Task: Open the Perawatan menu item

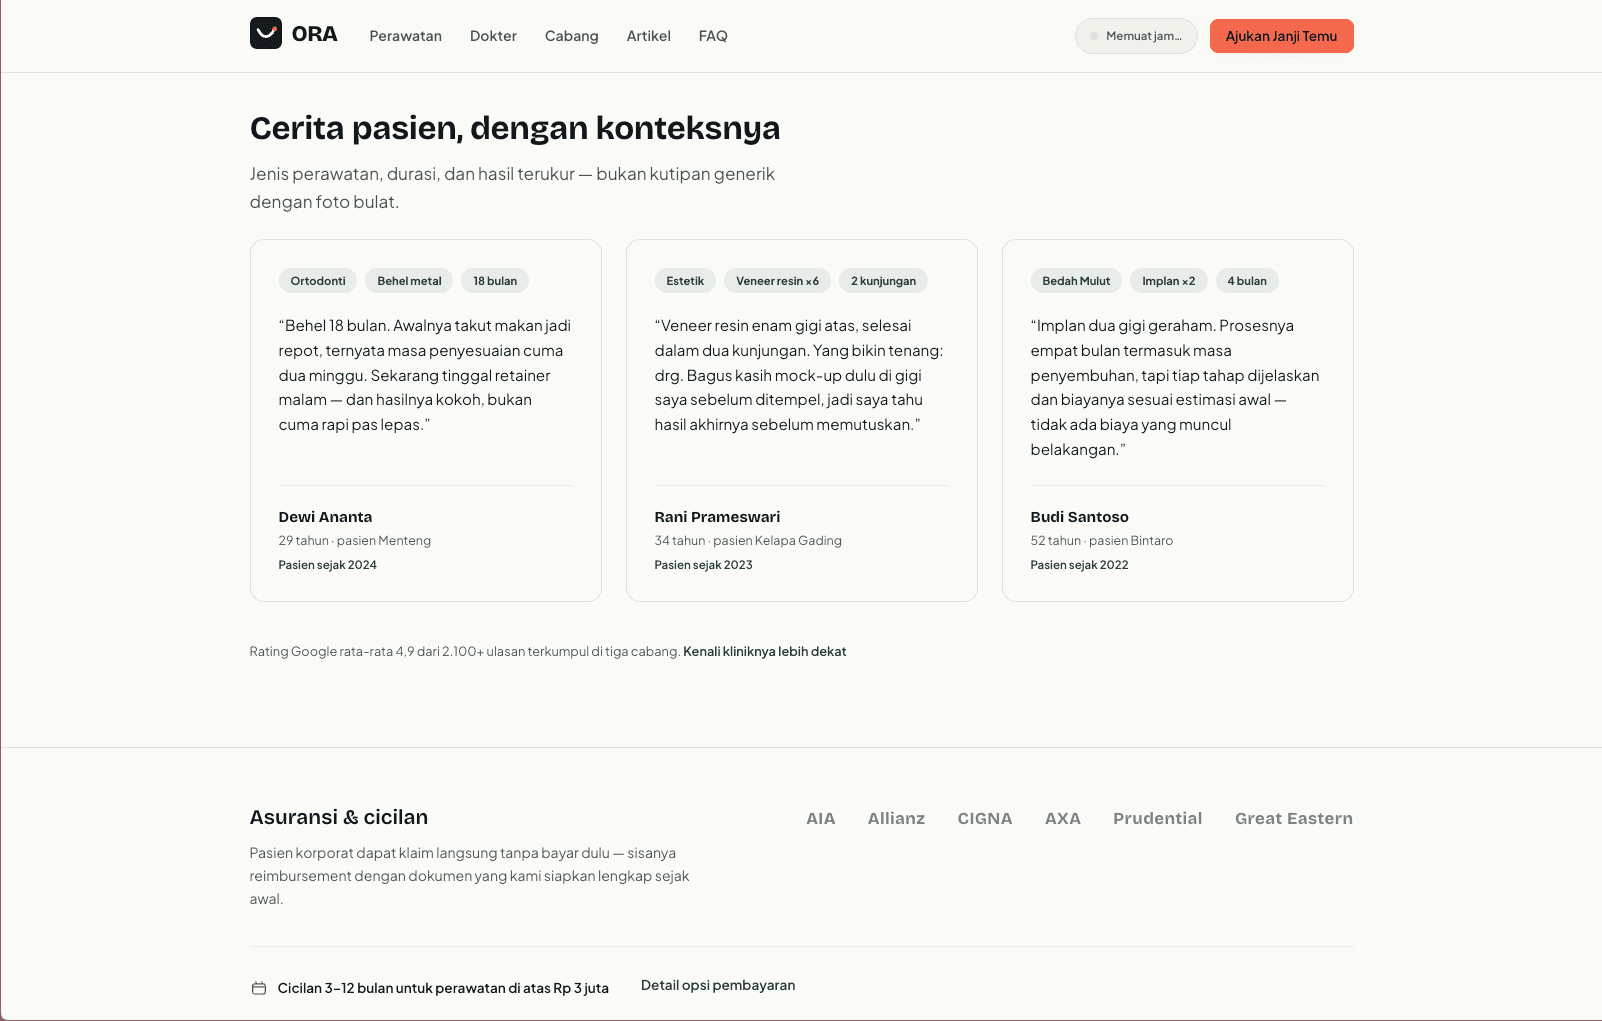Action: click(x=406, y=36)
